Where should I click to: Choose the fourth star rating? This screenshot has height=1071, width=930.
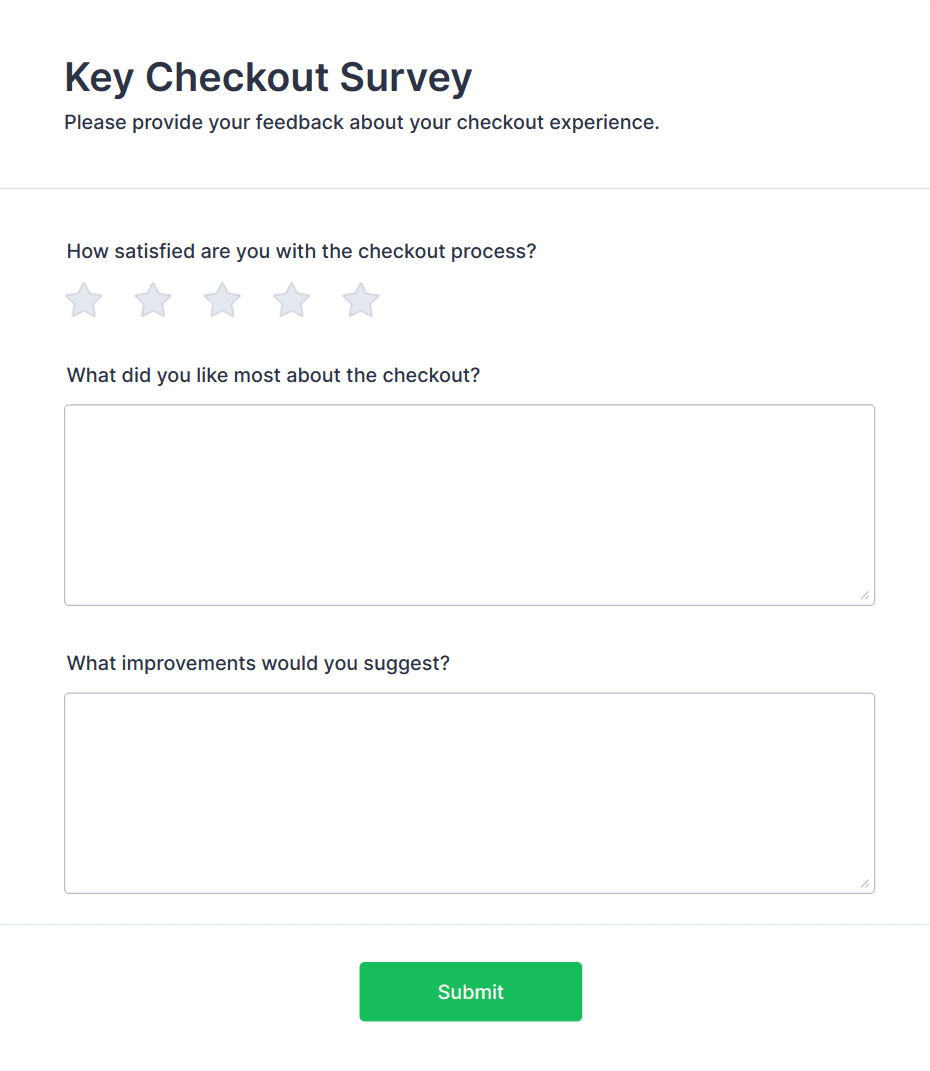pos(292,300)
